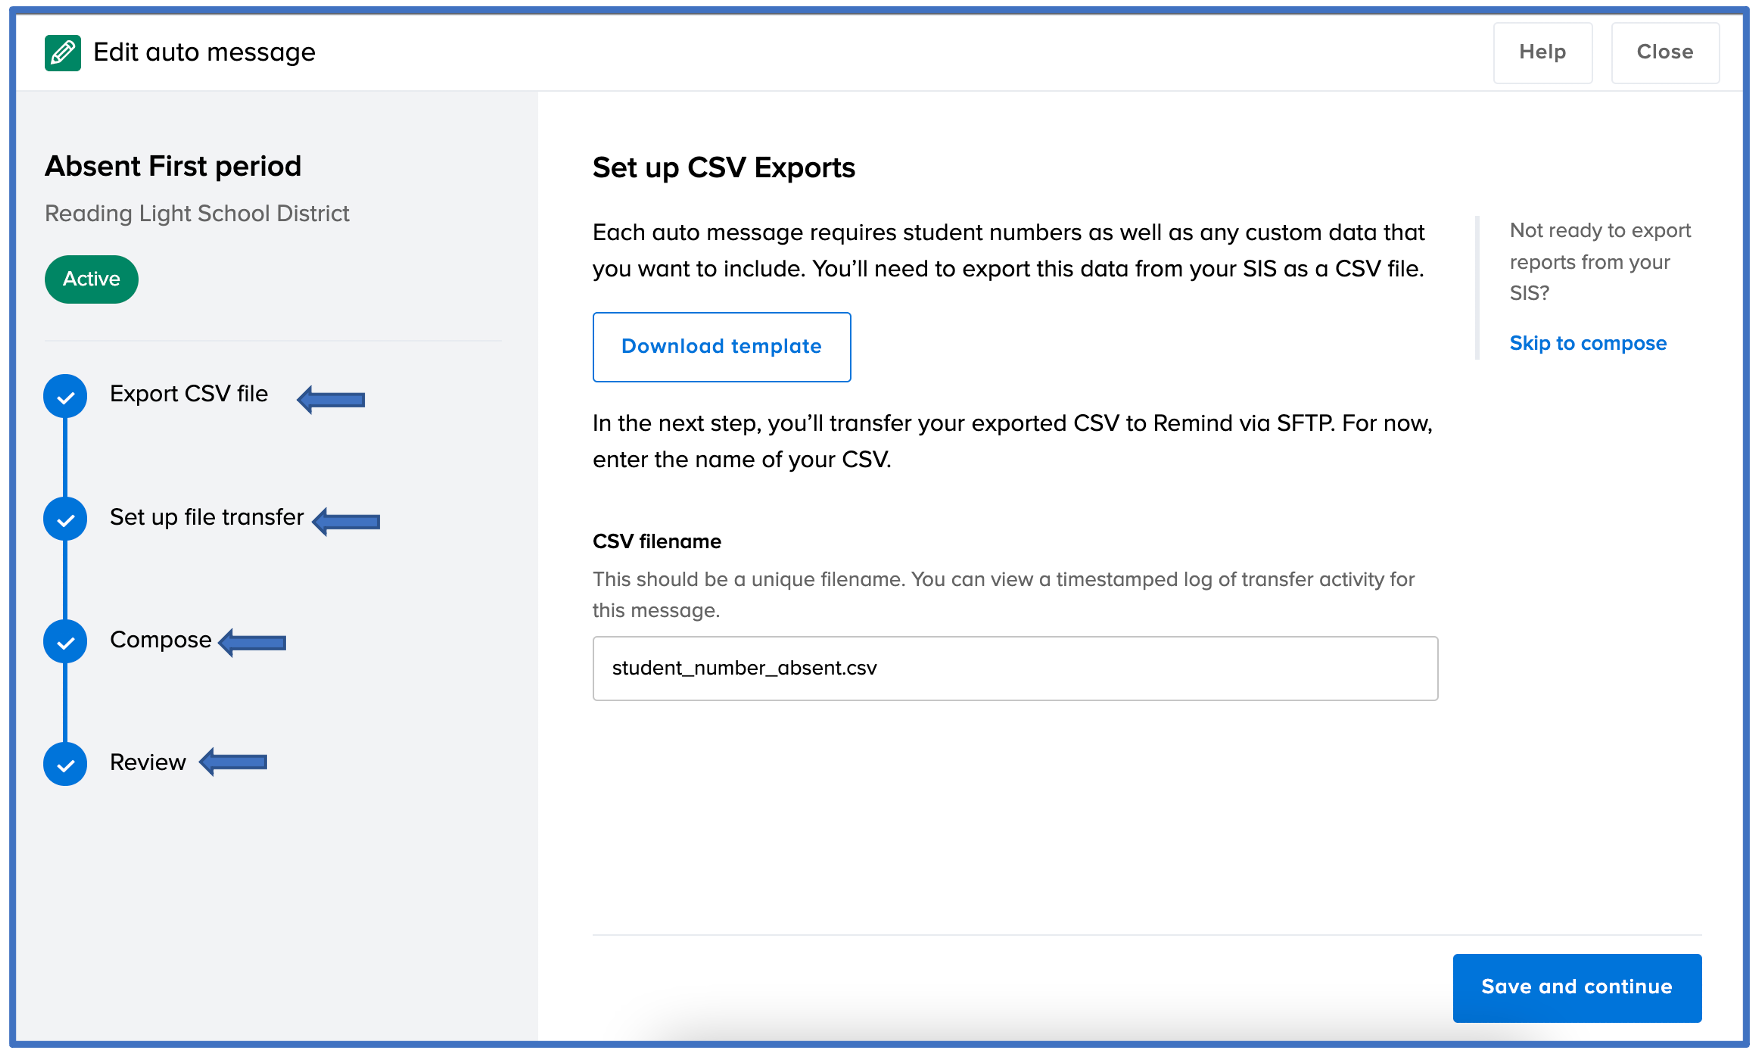Click the Review step checkmark circle
Viewport: 1754px width, 1054px height.
(x=65, y=764)
